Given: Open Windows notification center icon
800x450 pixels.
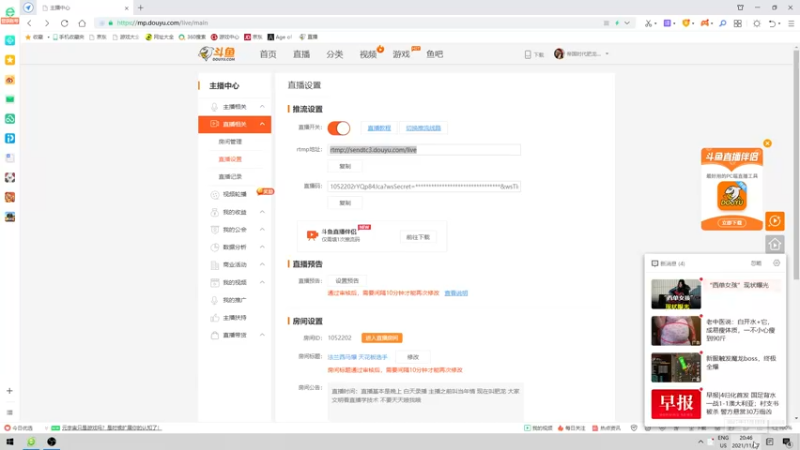Looking at the screenshot, I should [x=787, y=442].
